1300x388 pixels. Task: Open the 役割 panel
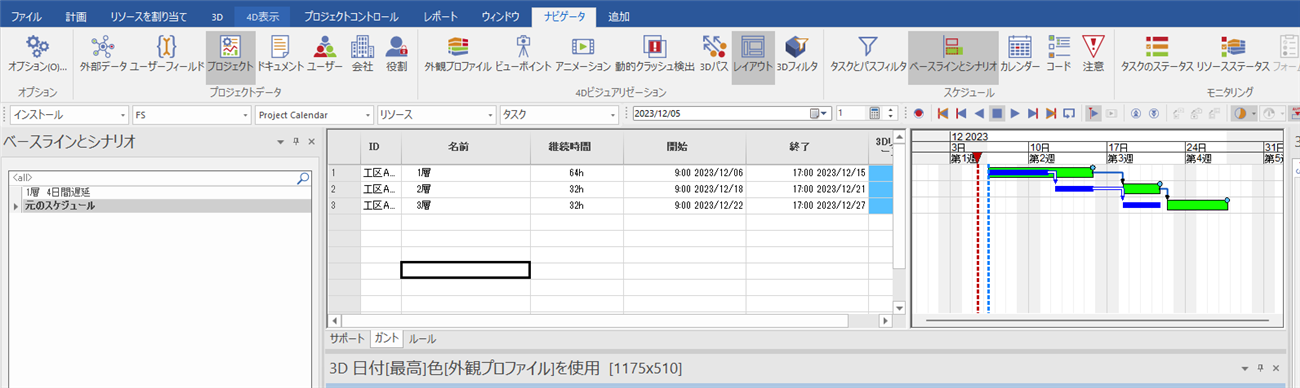pos(396,53)
